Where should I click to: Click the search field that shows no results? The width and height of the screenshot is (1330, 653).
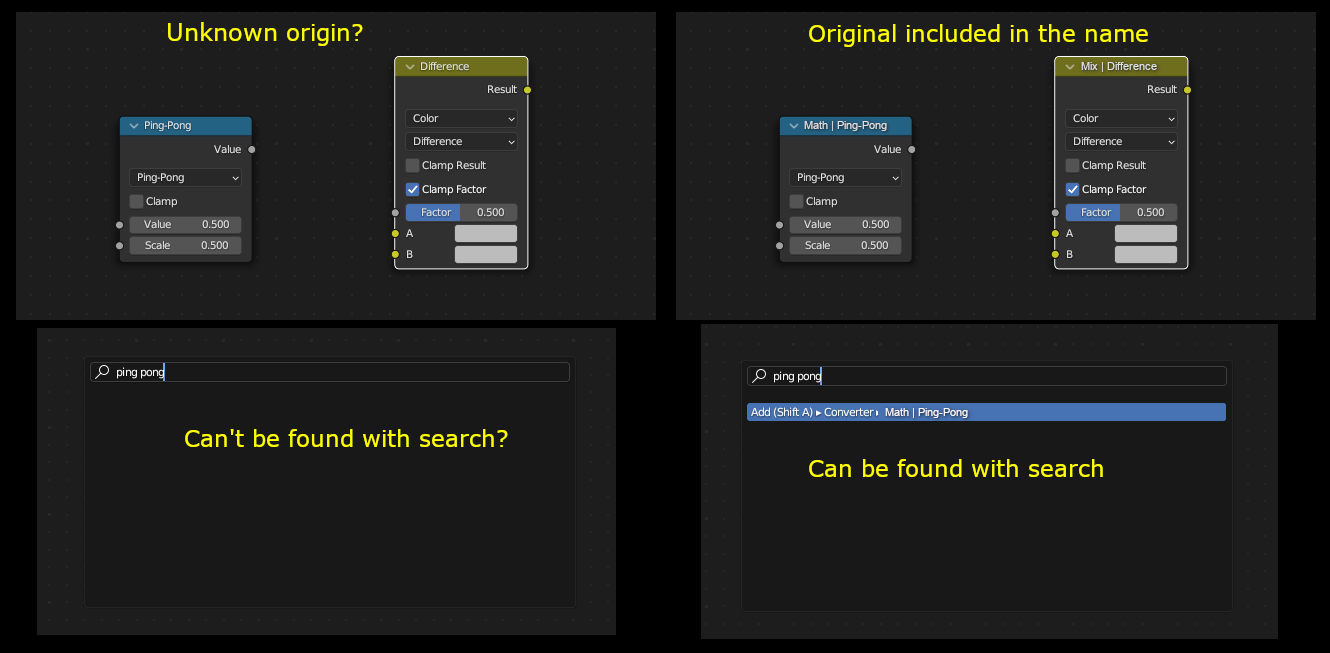tap(330, 372)
